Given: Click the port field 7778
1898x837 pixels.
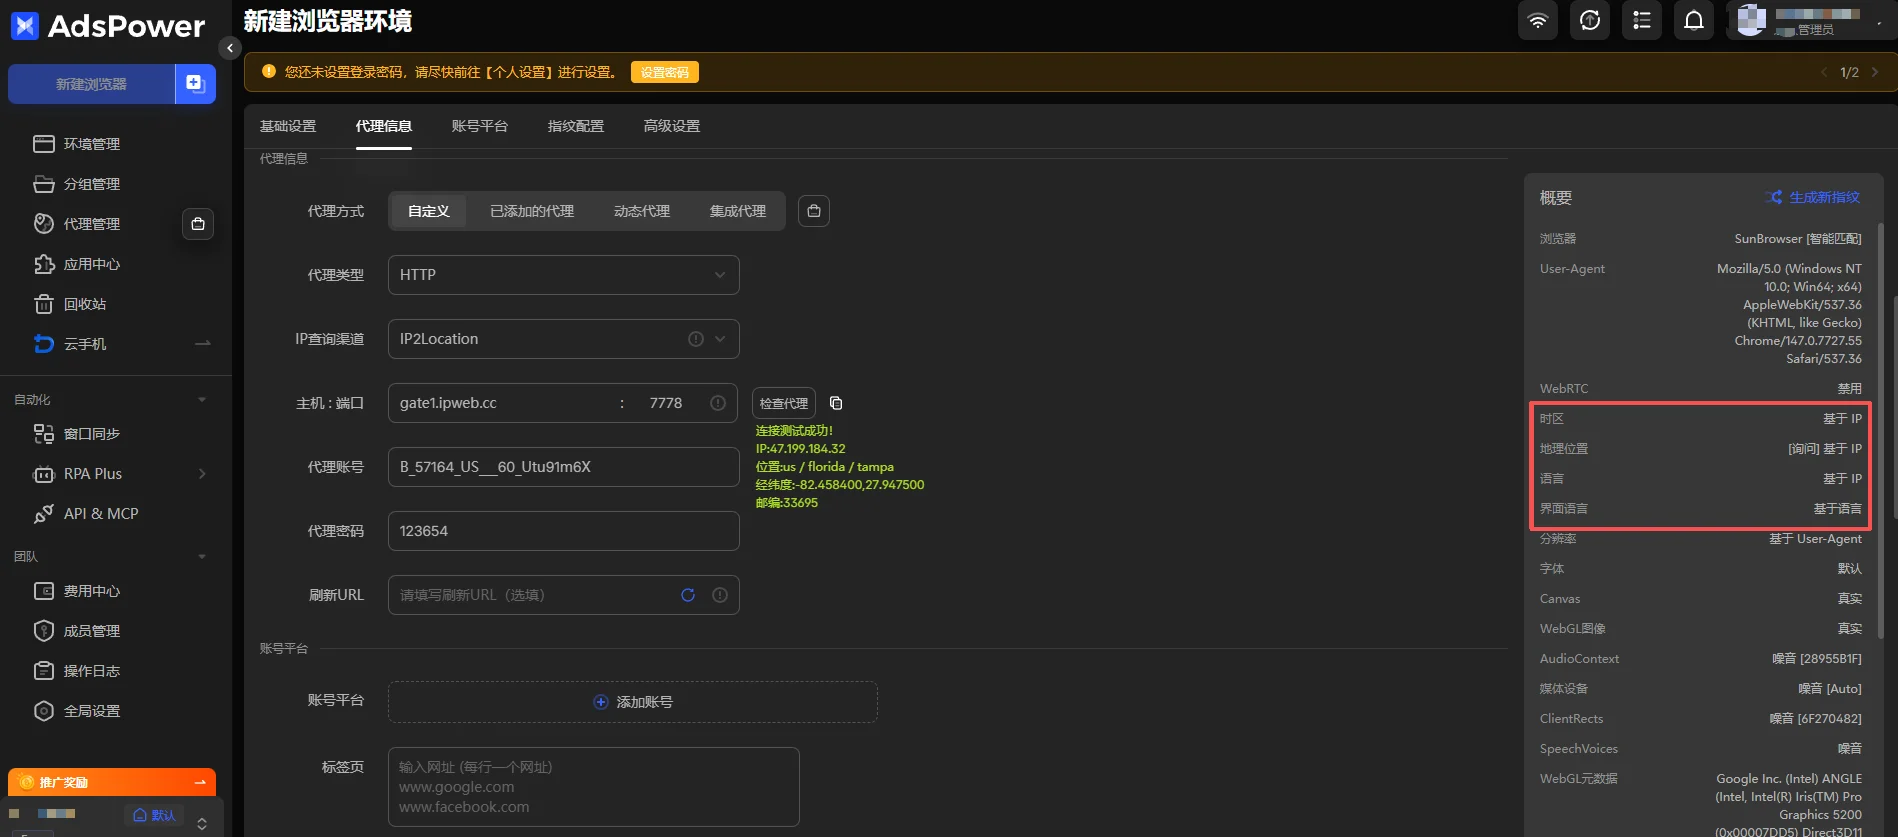Looking at the screenshot, I should [666, 403].
